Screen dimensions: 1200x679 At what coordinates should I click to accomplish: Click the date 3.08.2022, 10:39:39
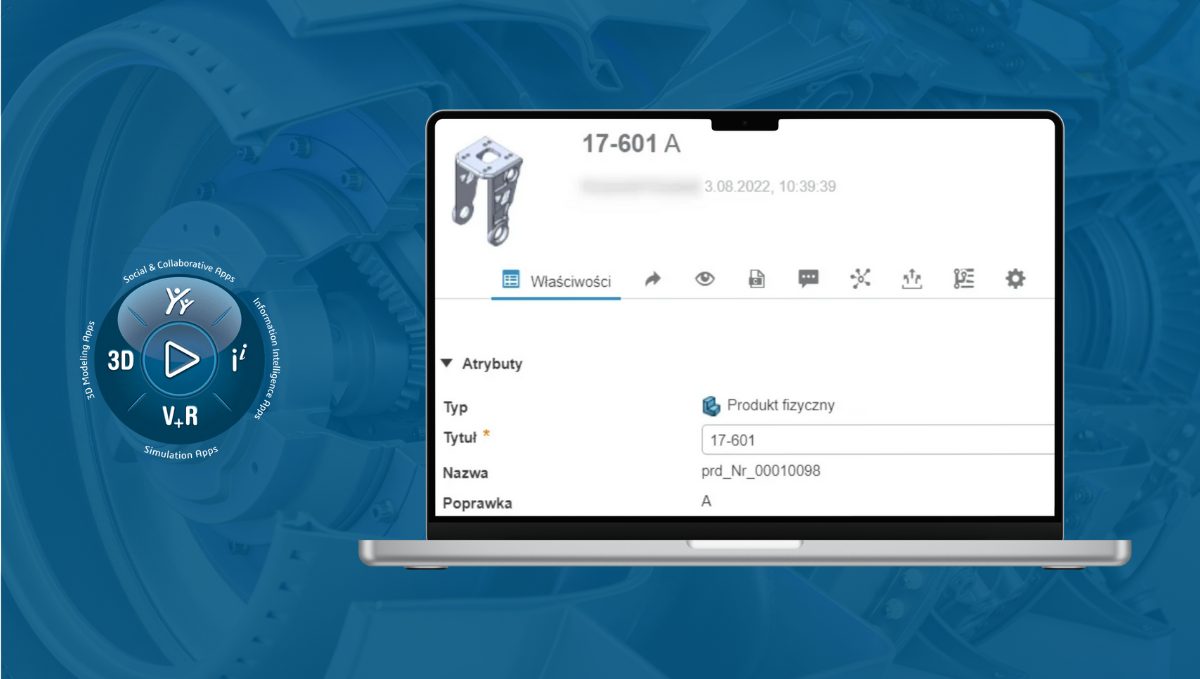(x=770, y=186)
